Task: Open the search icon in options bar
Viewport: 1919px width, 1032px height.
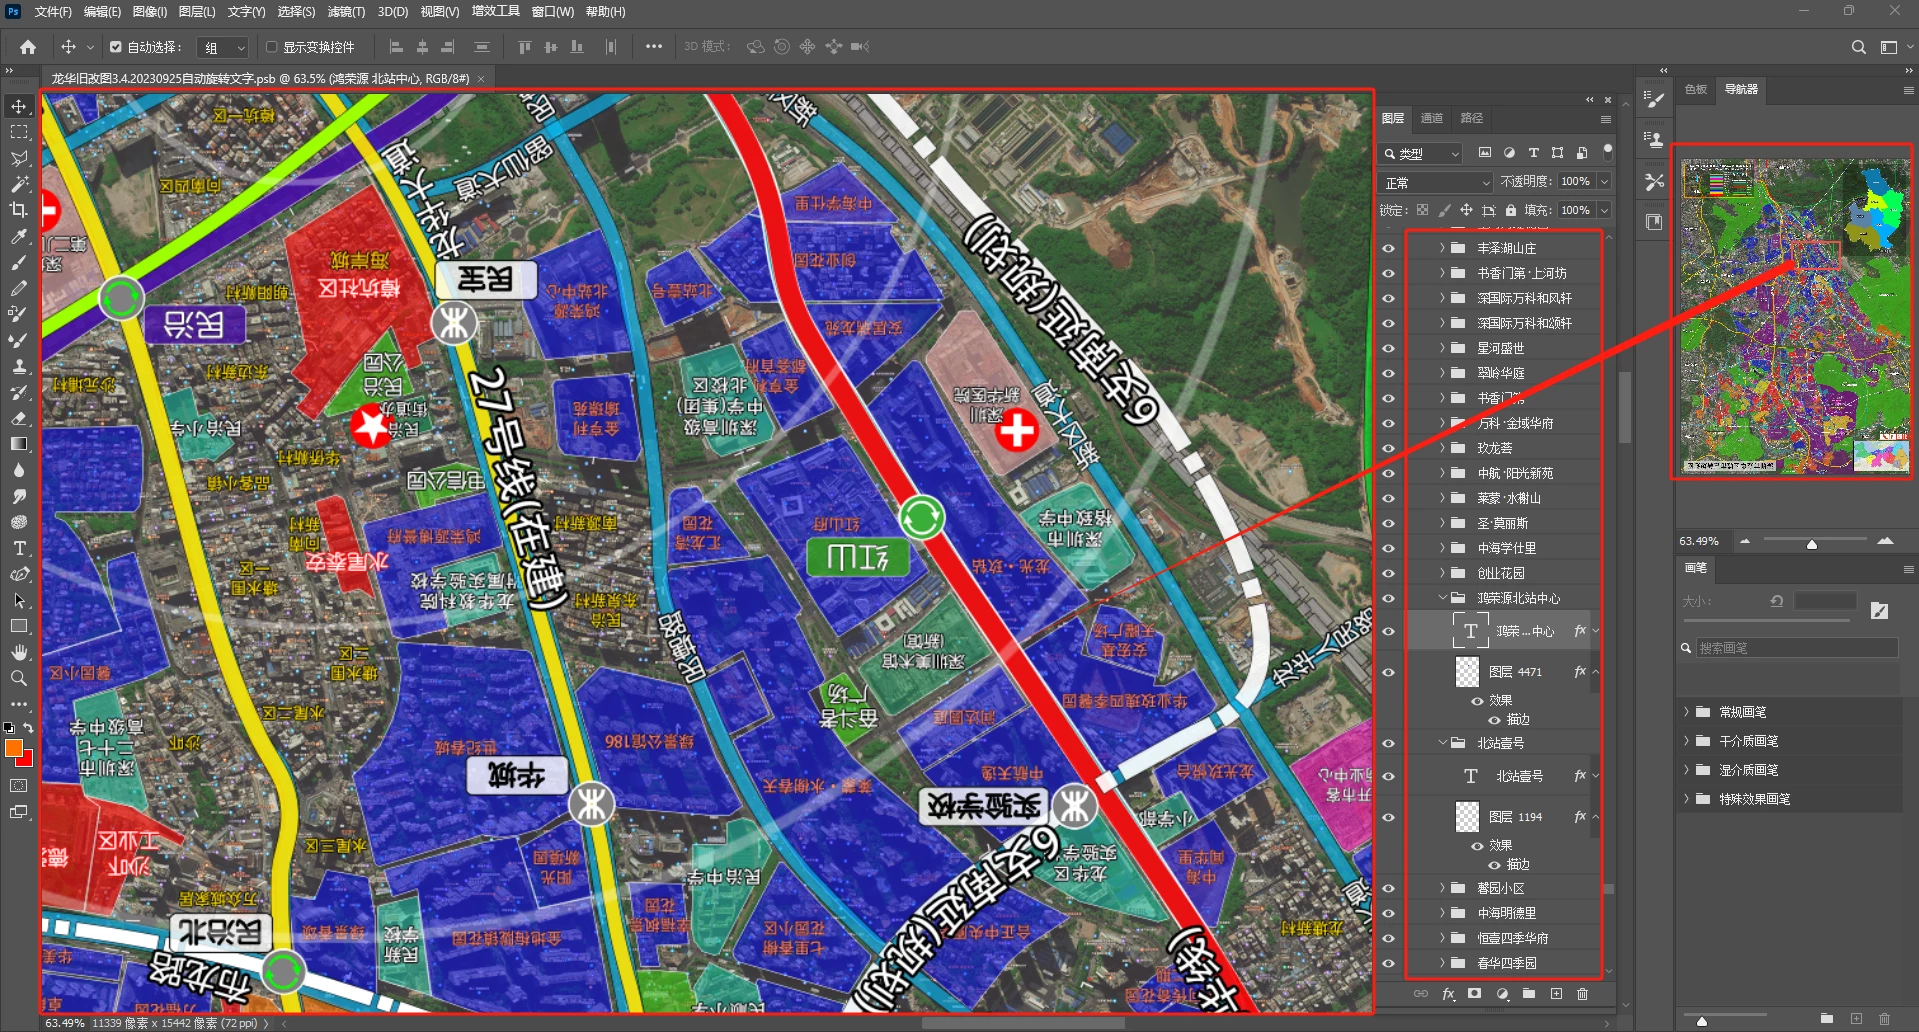Action: click(1858, 47)
